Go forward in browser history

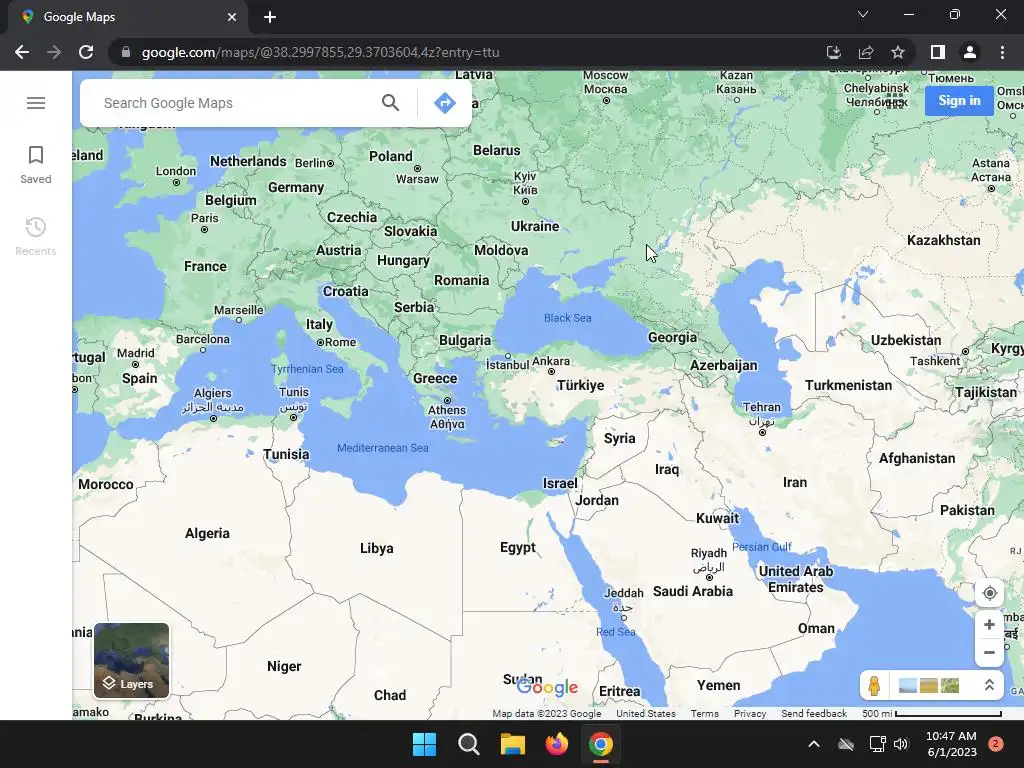54,52
